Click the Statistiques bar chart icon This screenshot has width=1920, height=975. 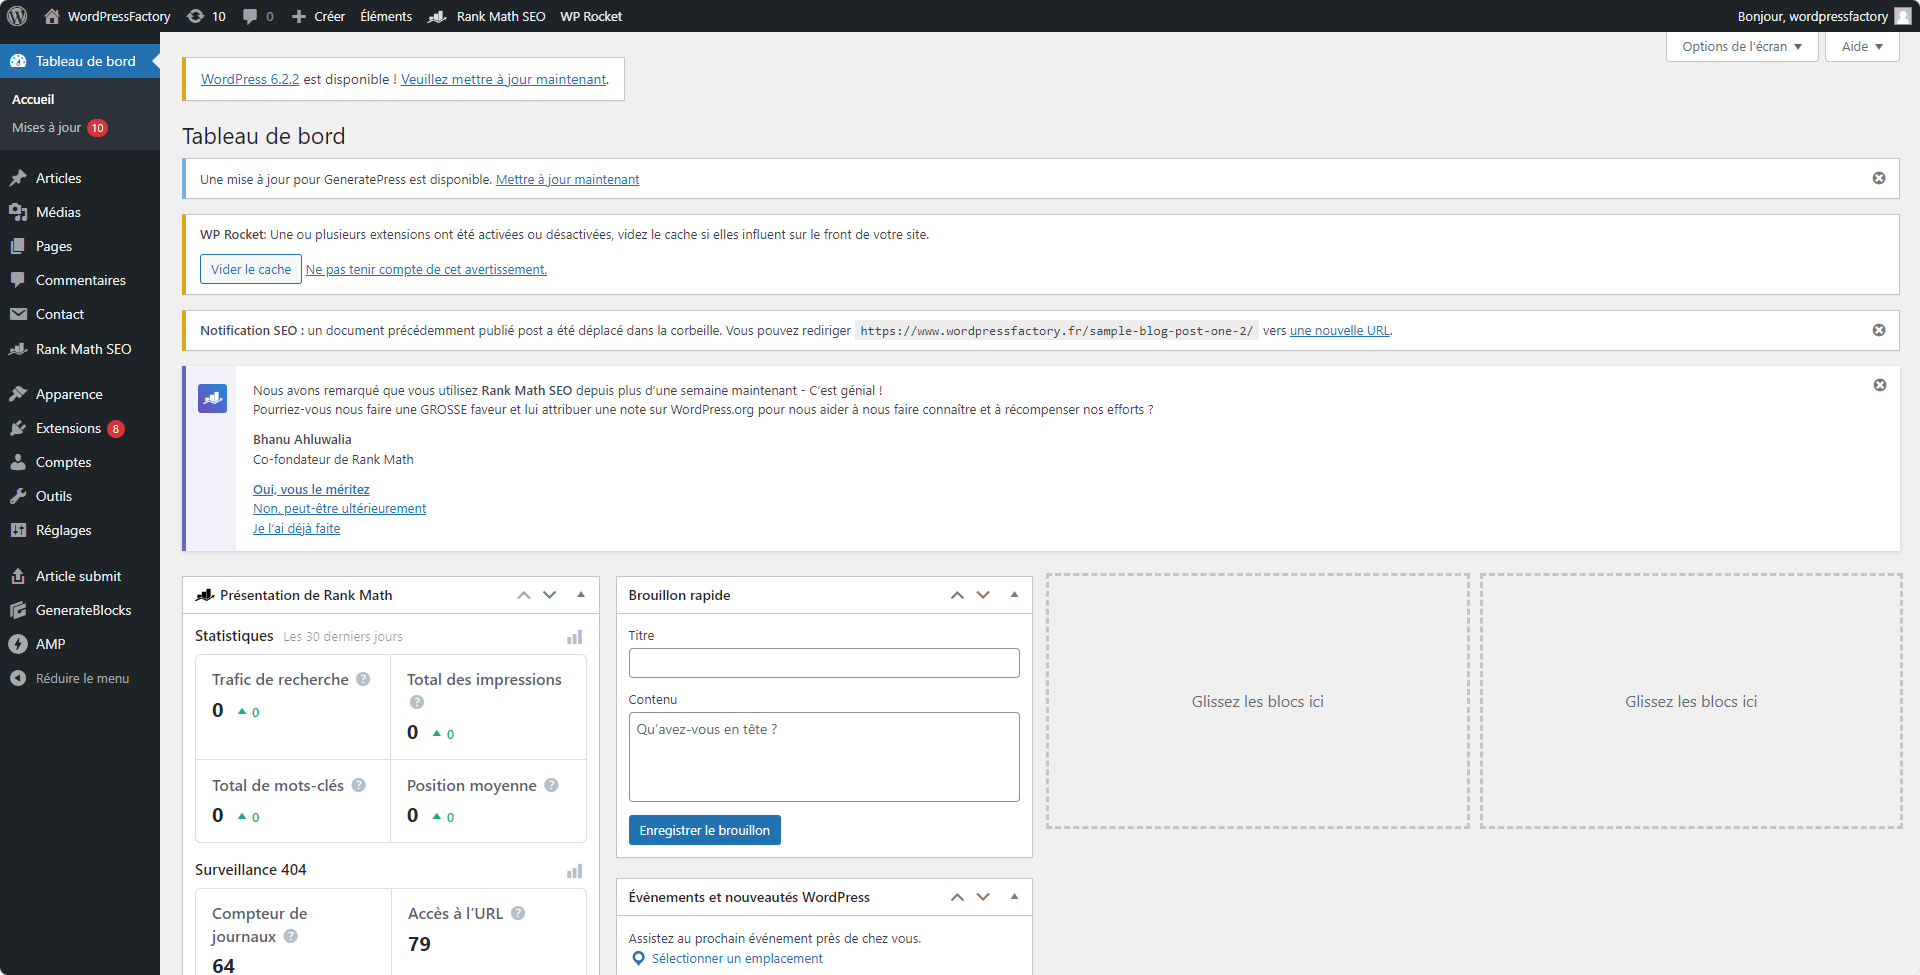click(574, 637)
